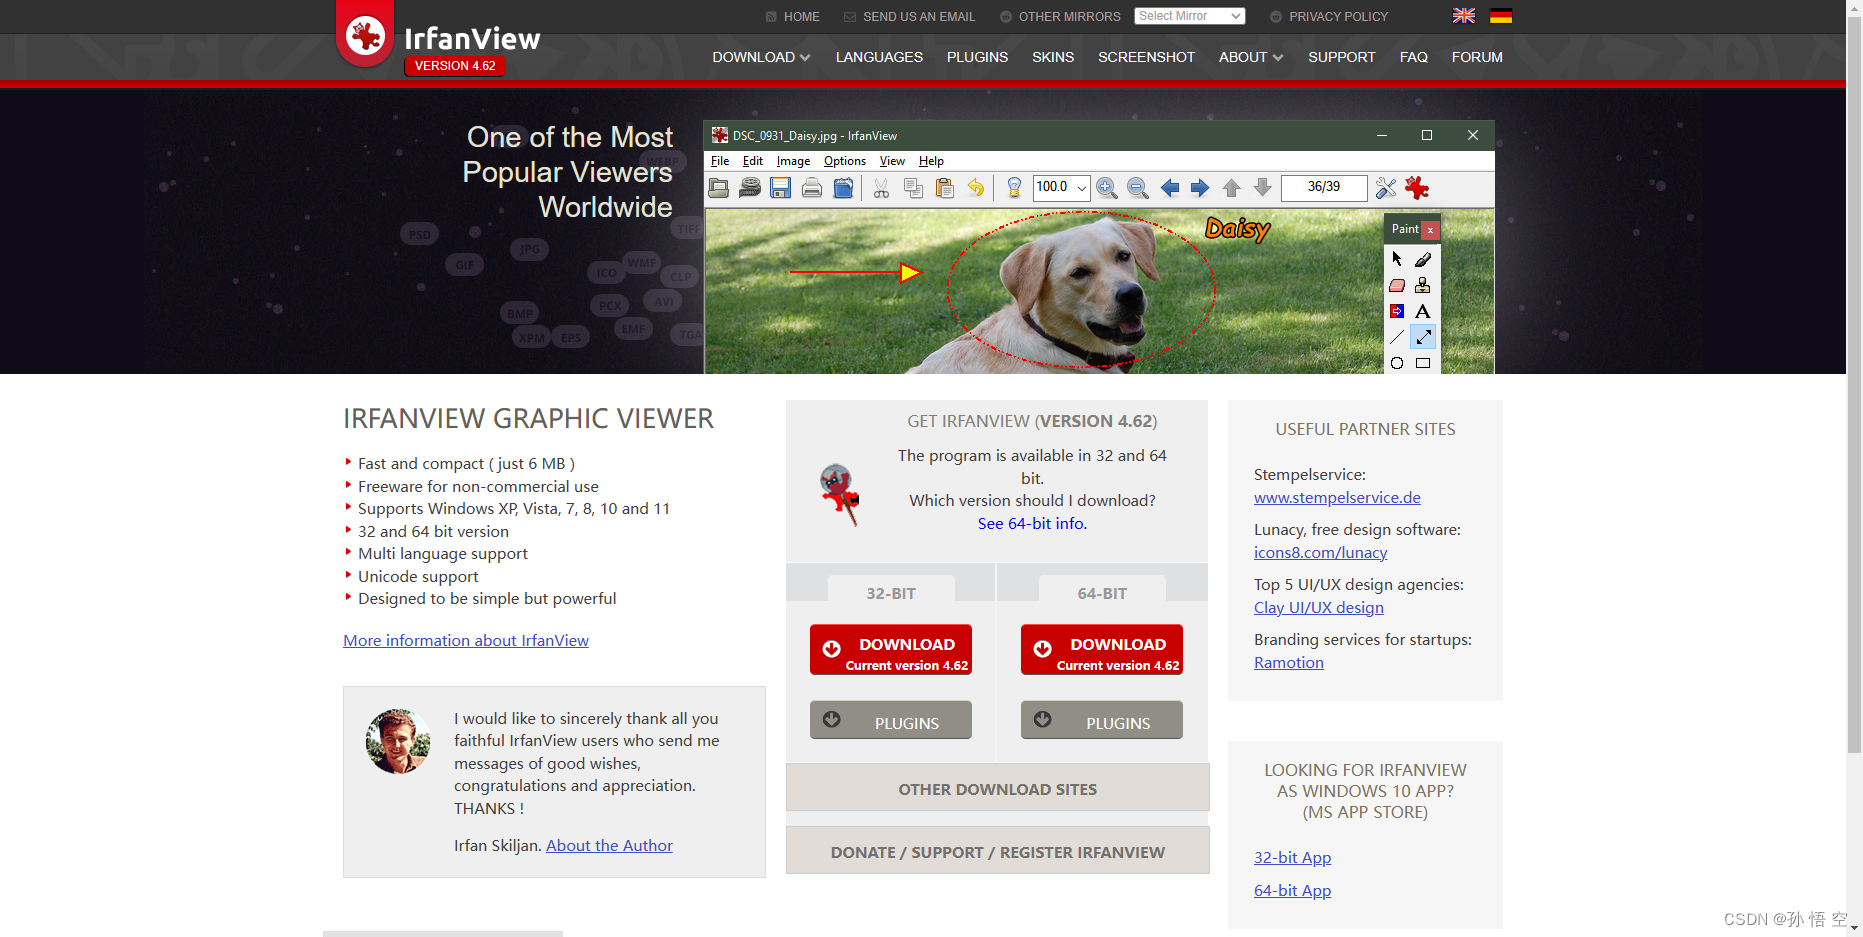
Task: Select the rectangle tool in Paint panel
Action: (1423, 363)
